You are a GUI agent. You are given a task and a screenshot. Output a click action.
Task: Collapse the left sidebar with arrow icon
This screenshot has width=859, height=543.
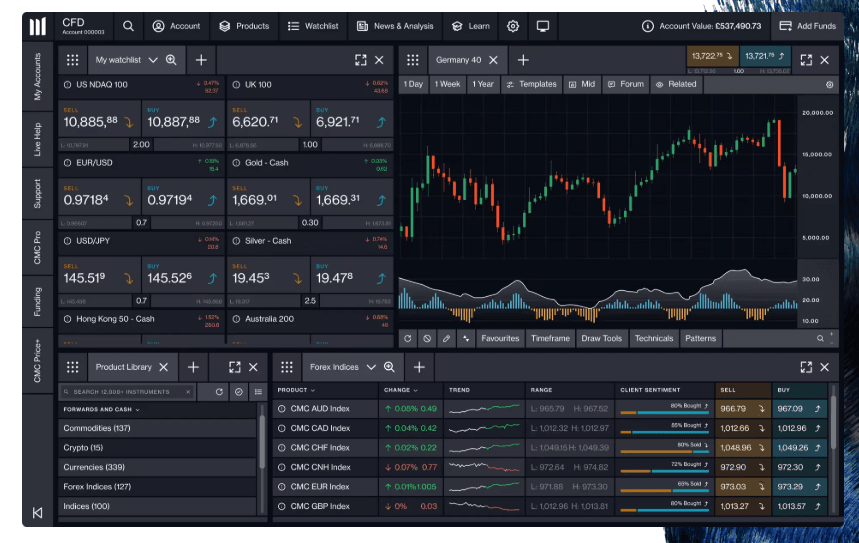click(37, 513)
